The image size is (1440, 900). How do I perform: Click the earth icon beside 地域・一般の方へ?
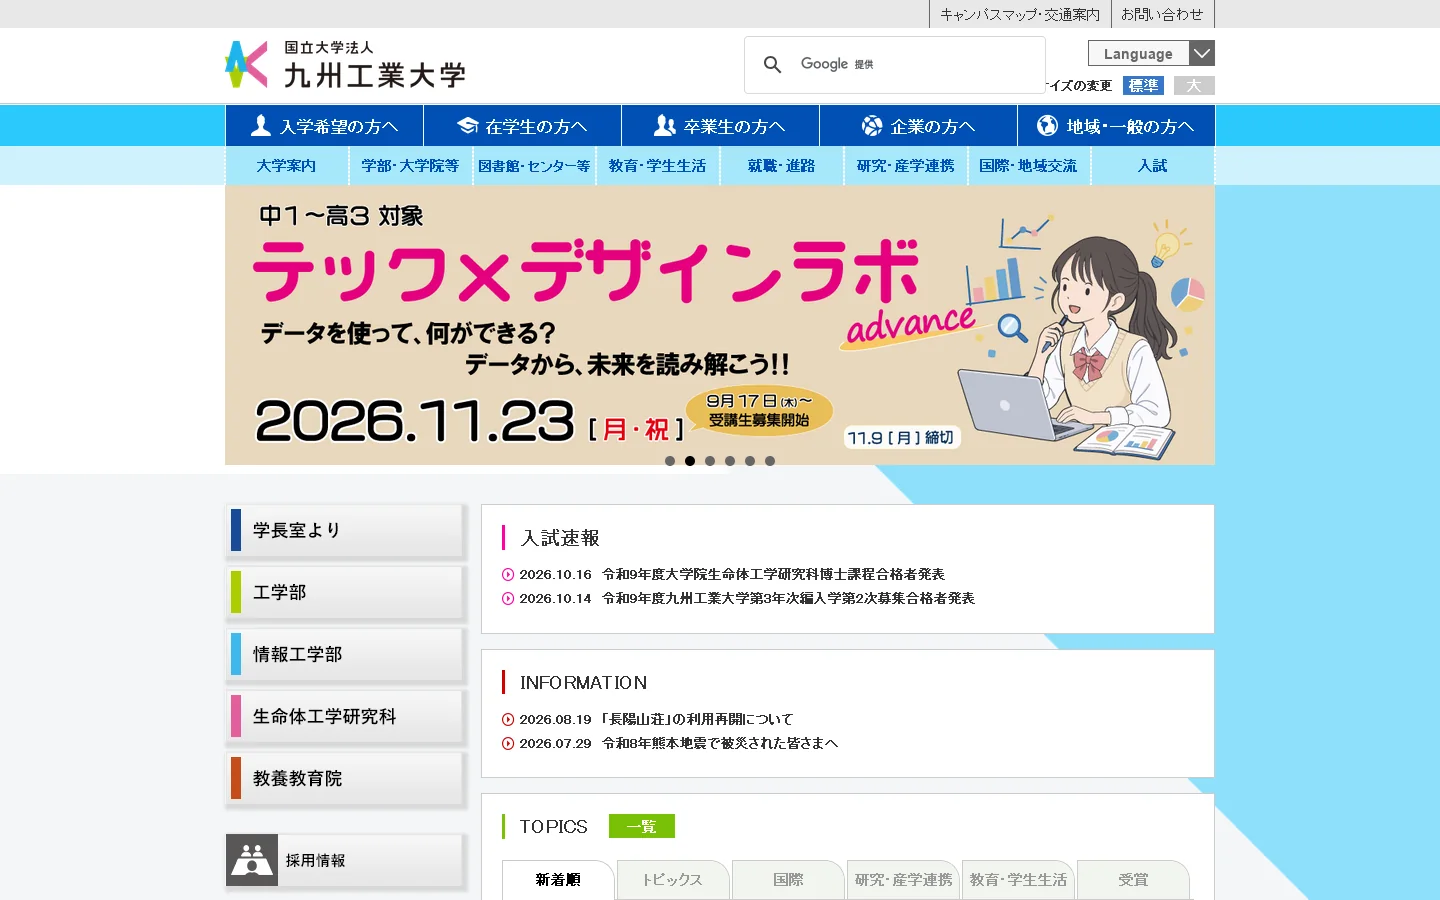point(1047,125)
